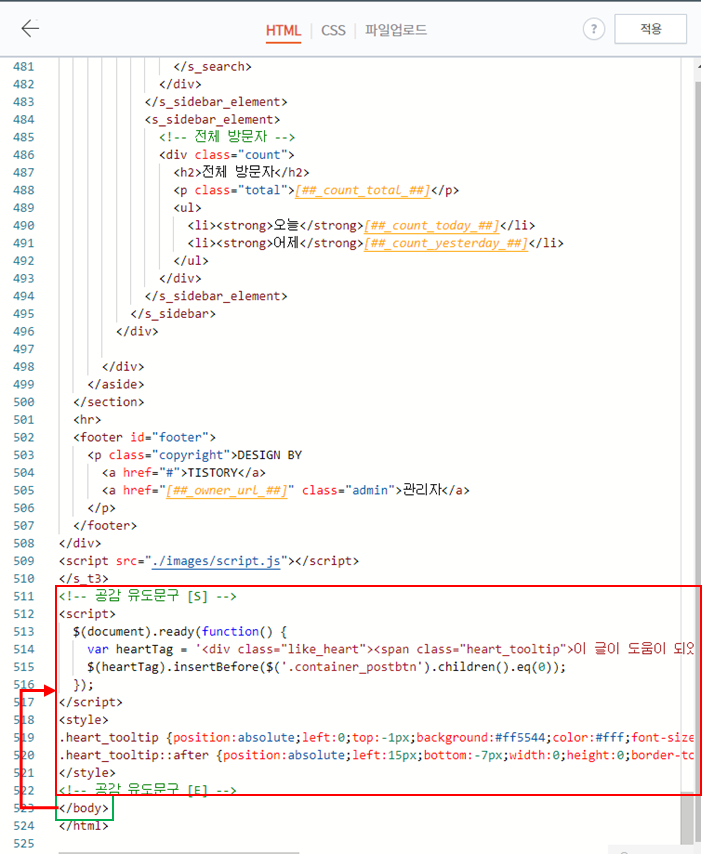
Task: Click the var heartTag line
Action: (391, 649)
